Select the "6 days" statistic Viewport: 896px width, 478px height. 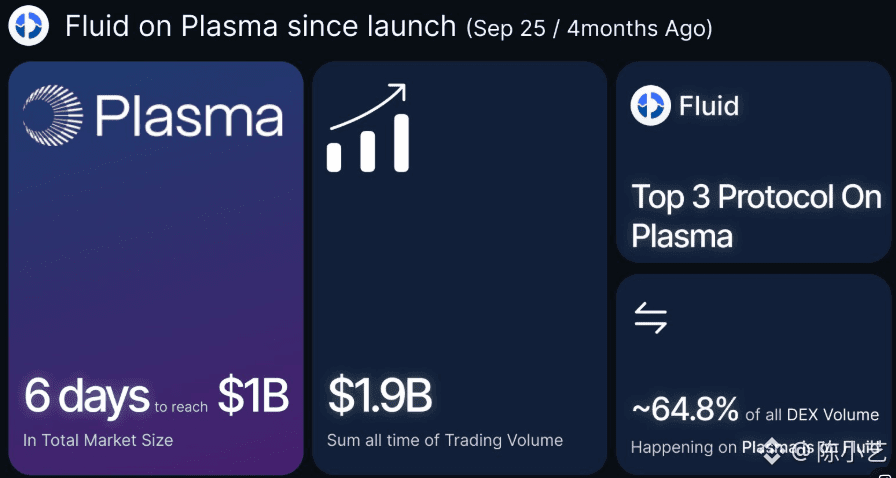pyautogui.click(x=86, y=396)
